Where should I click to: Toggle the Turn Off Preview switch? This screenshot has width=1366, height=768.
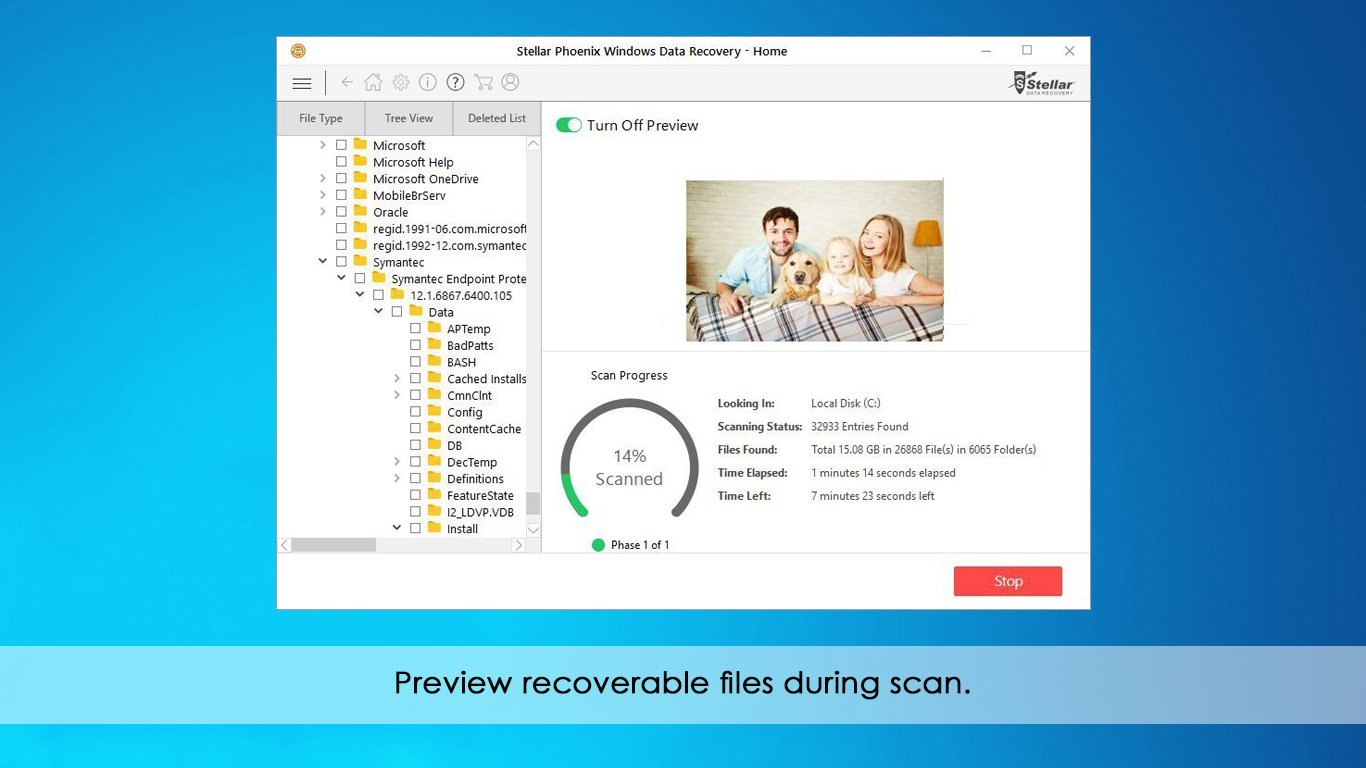pos(569,125)
